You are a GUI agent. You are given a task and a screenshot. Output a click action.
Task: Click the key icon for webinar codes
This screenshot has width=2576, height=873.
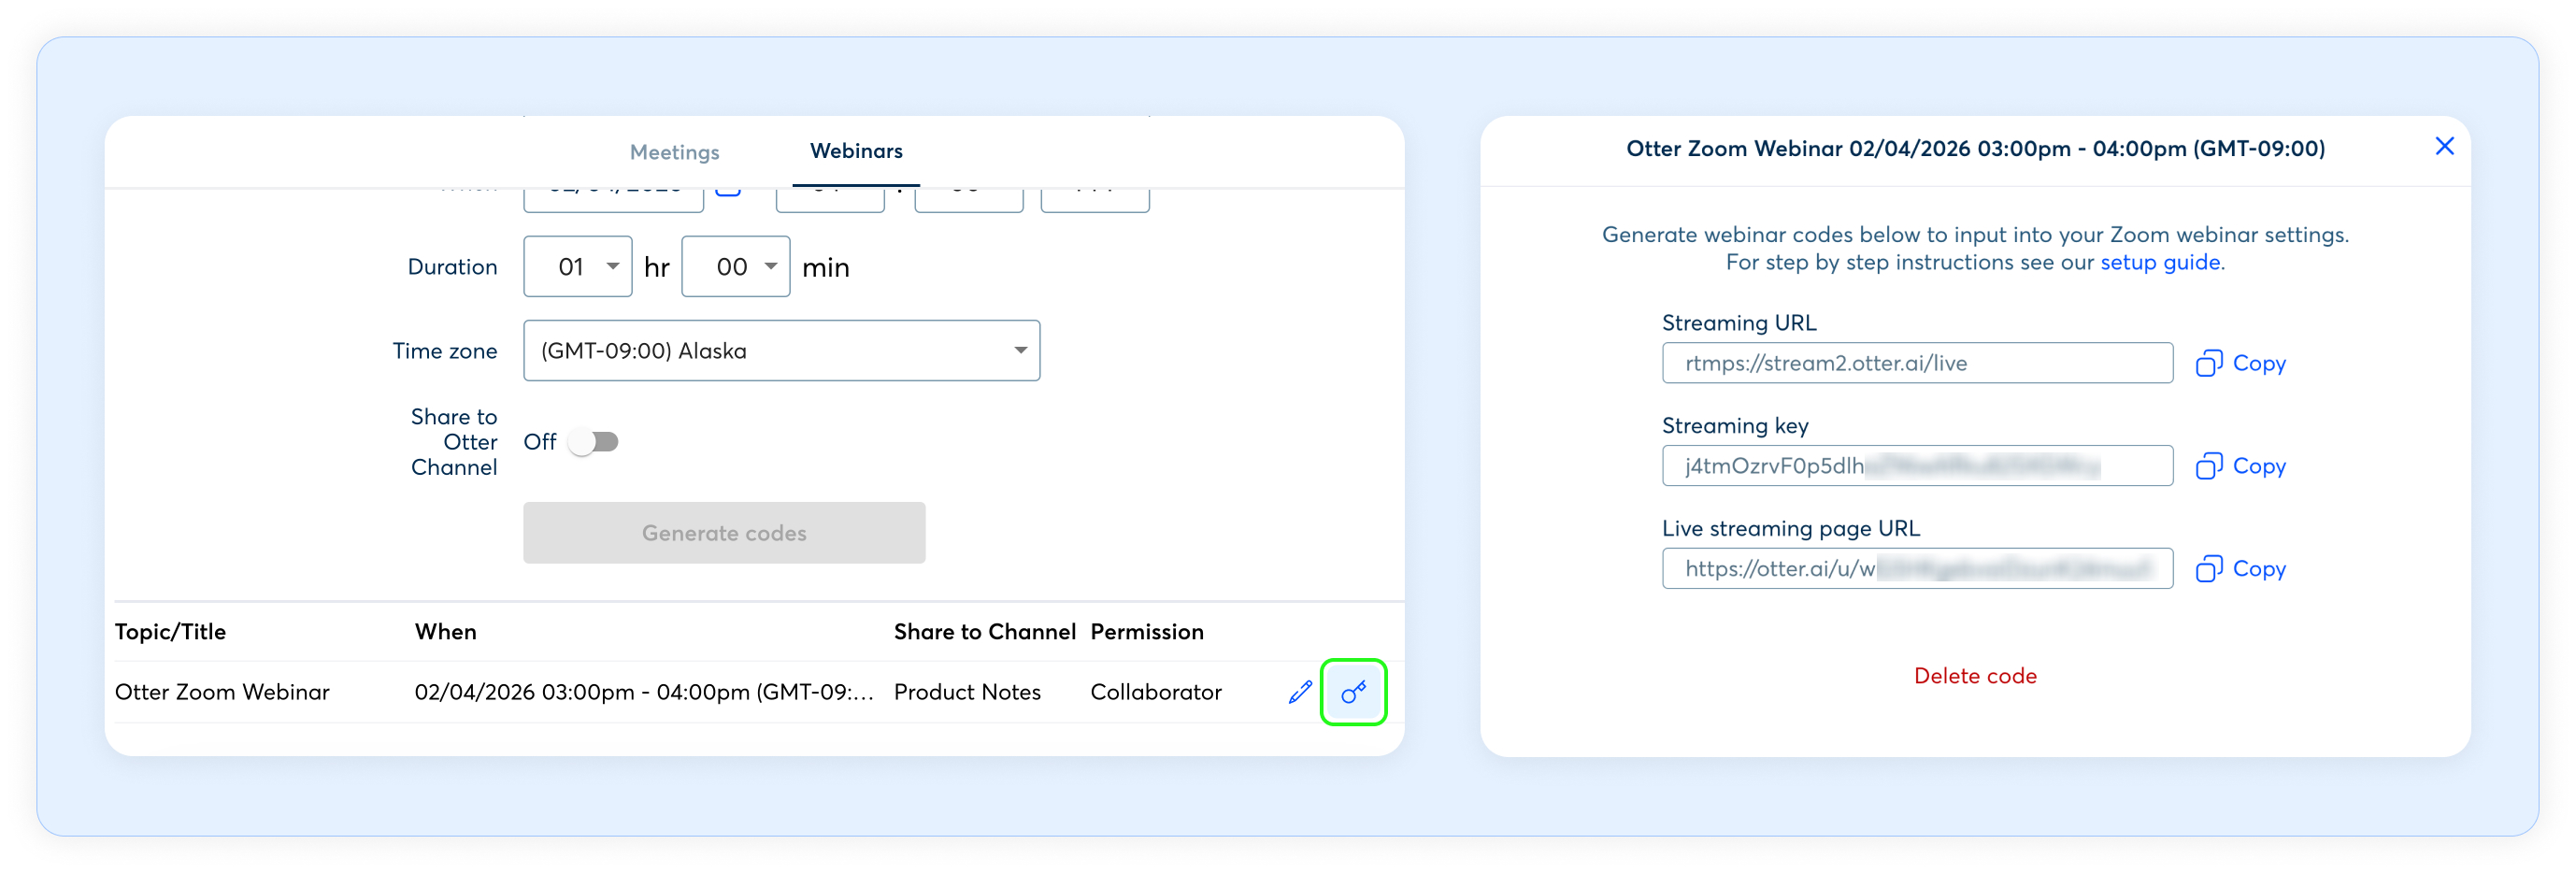[x=1353, y=692]
